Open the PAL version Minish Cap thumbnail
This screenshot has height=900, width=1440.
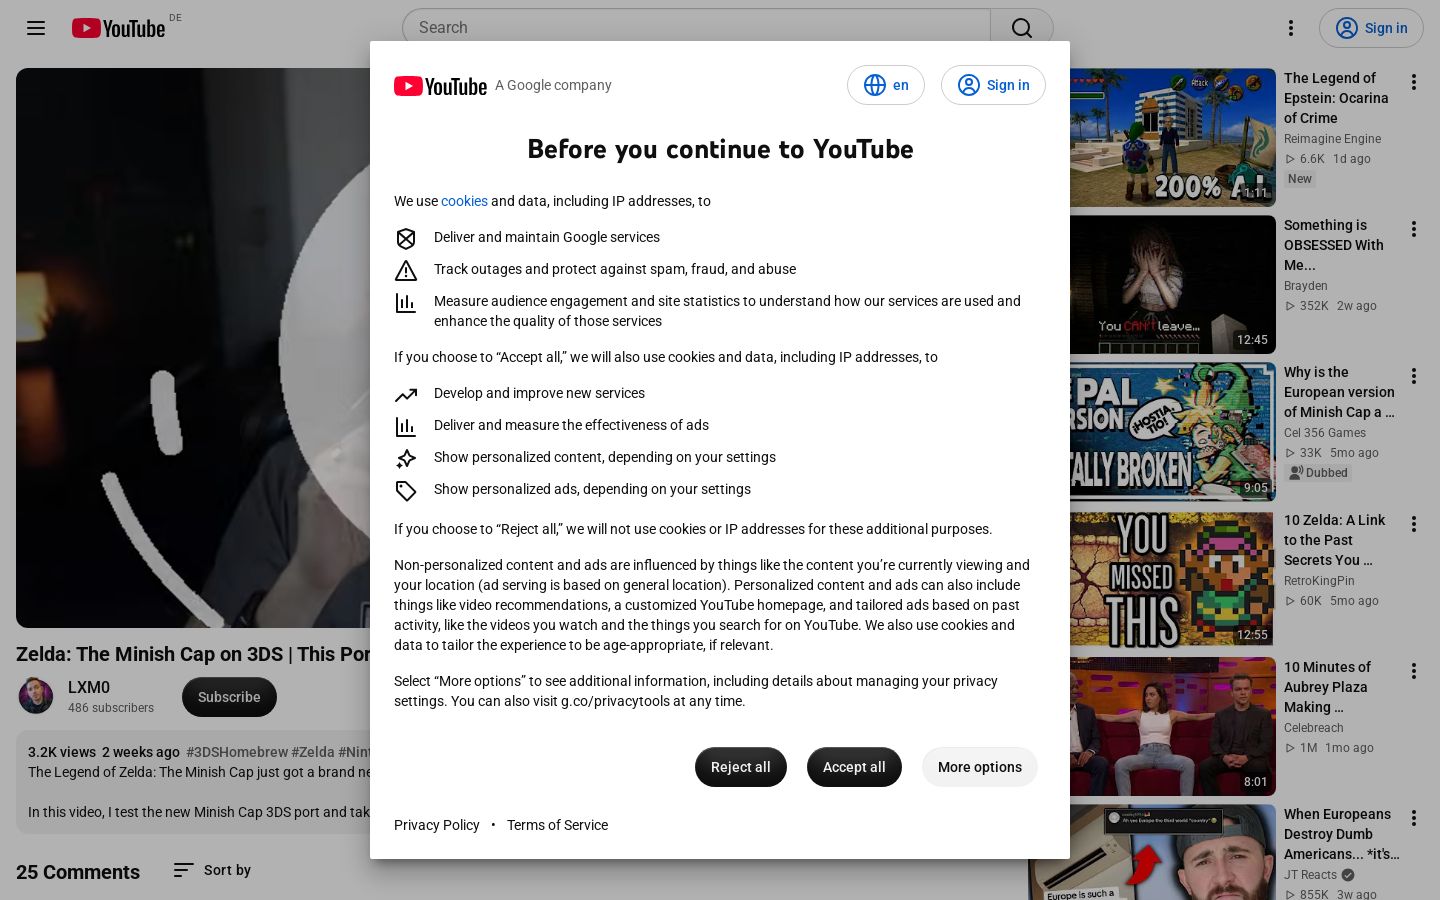[1173, 432]
